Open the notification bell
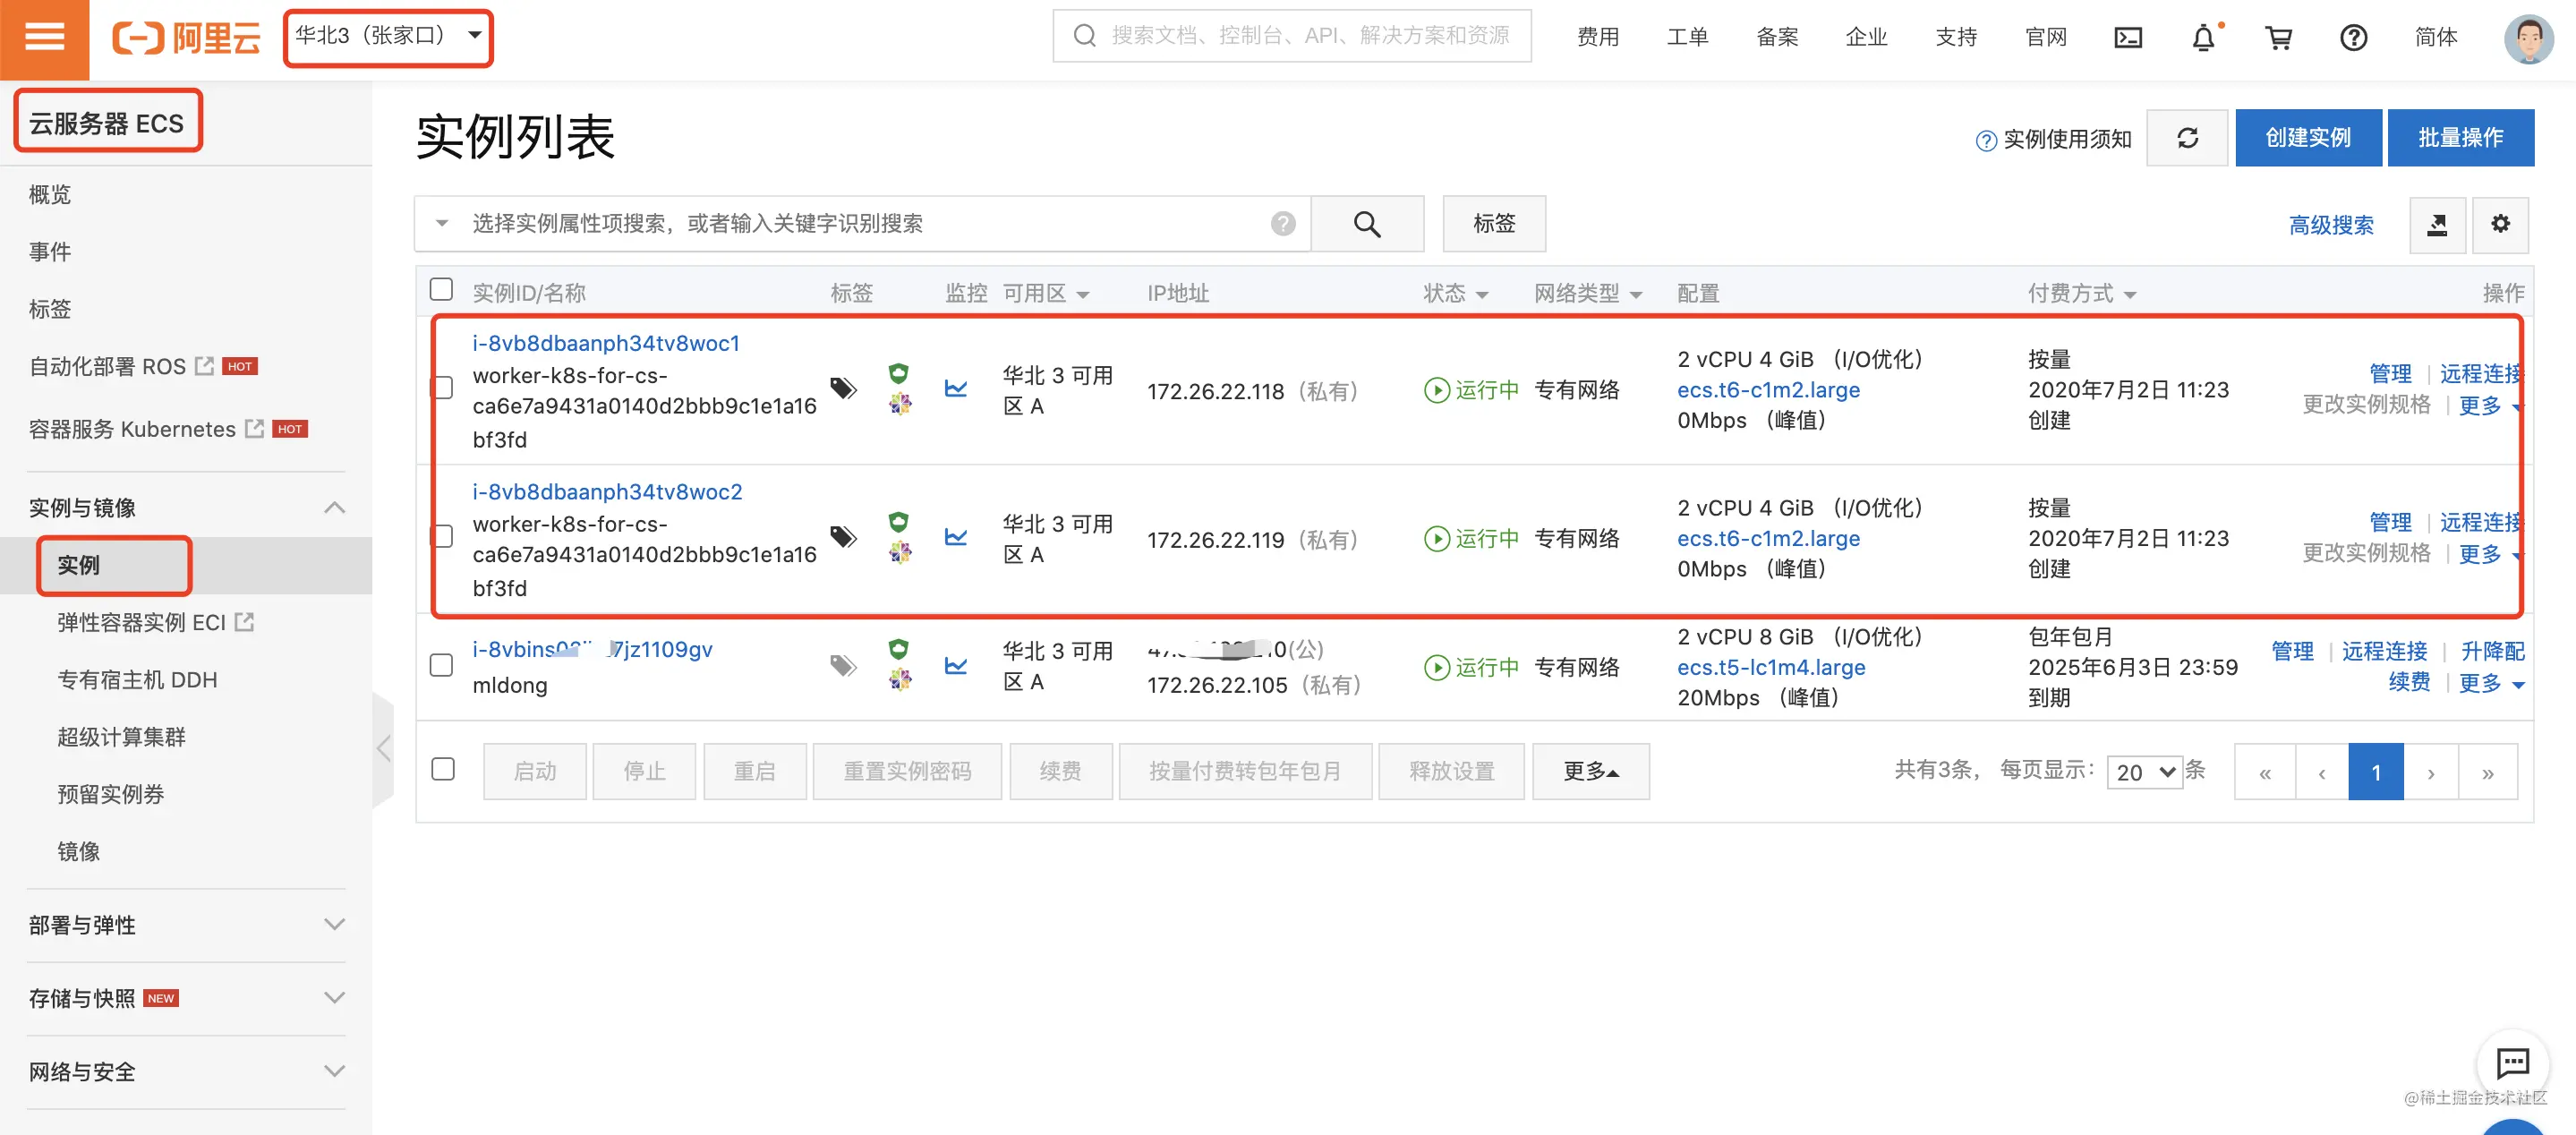The height and width of the screenshot is (1135, 2576). coord(2203,38)
